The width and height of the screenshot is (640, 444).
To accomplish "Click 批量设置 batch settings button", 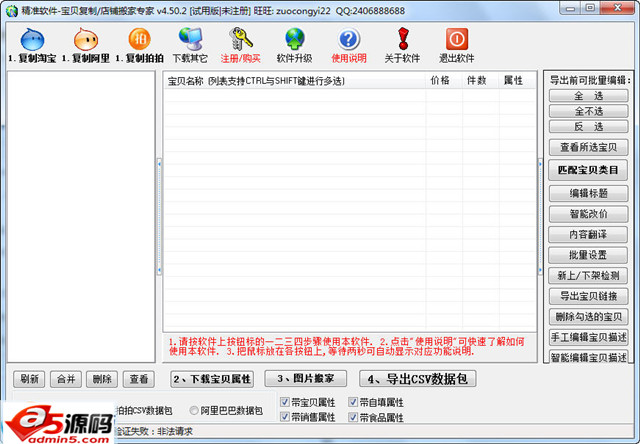I will click(588, 255).
